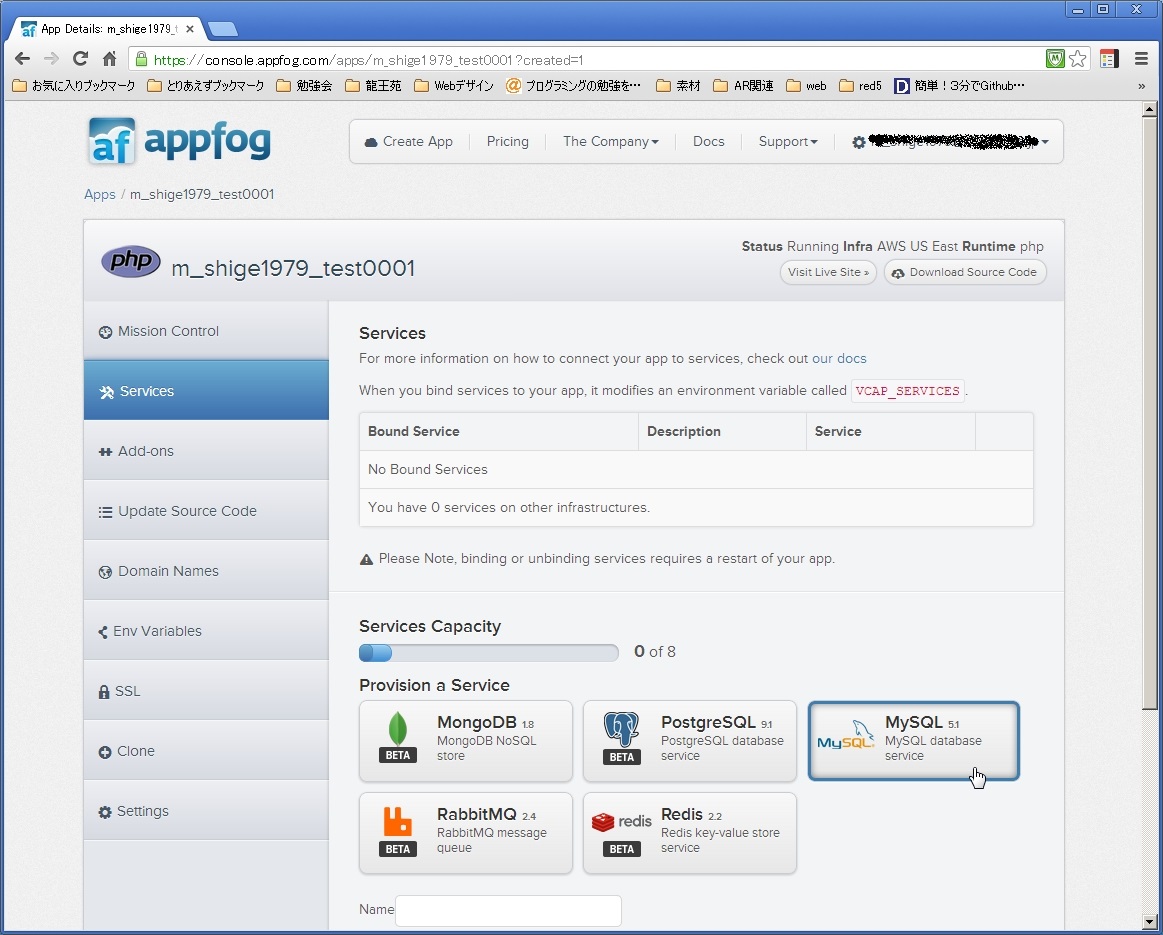Follow the our docs link
The width and height of the screenshot is (1163, 935).
(x=839, y=359)
